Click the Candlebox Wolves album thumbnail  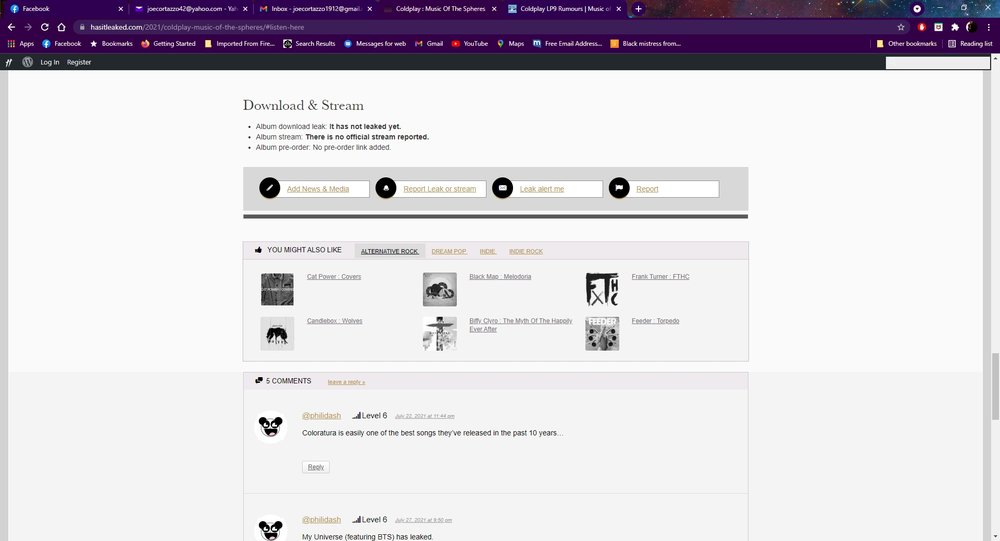click(x=277, y=334)
